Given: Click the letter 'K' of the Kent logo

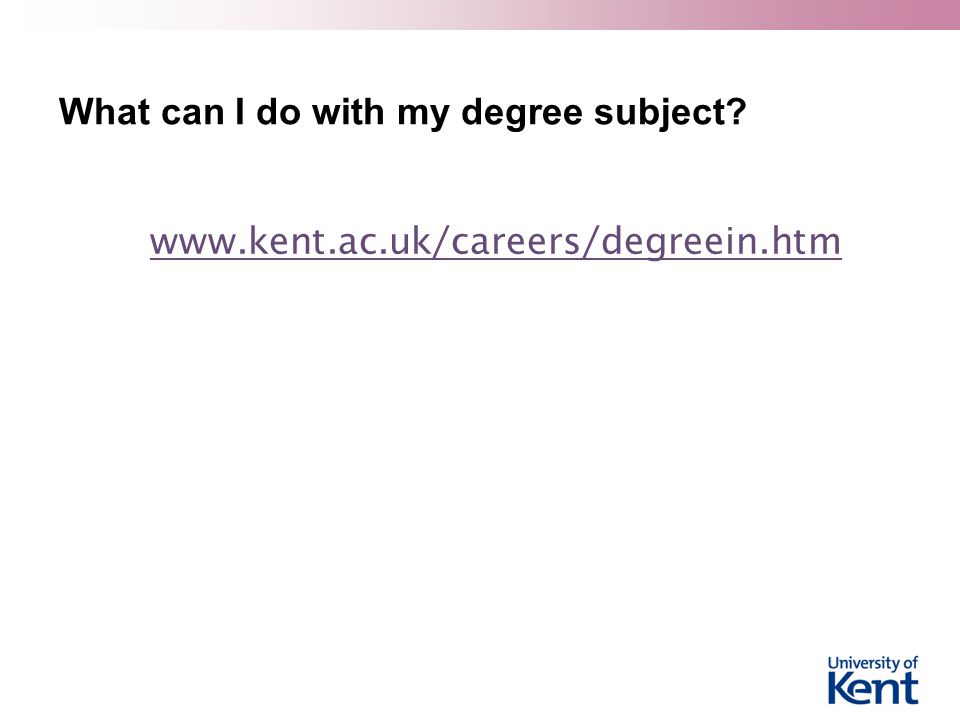Looking at the screenshot, I should click(841, 689).
